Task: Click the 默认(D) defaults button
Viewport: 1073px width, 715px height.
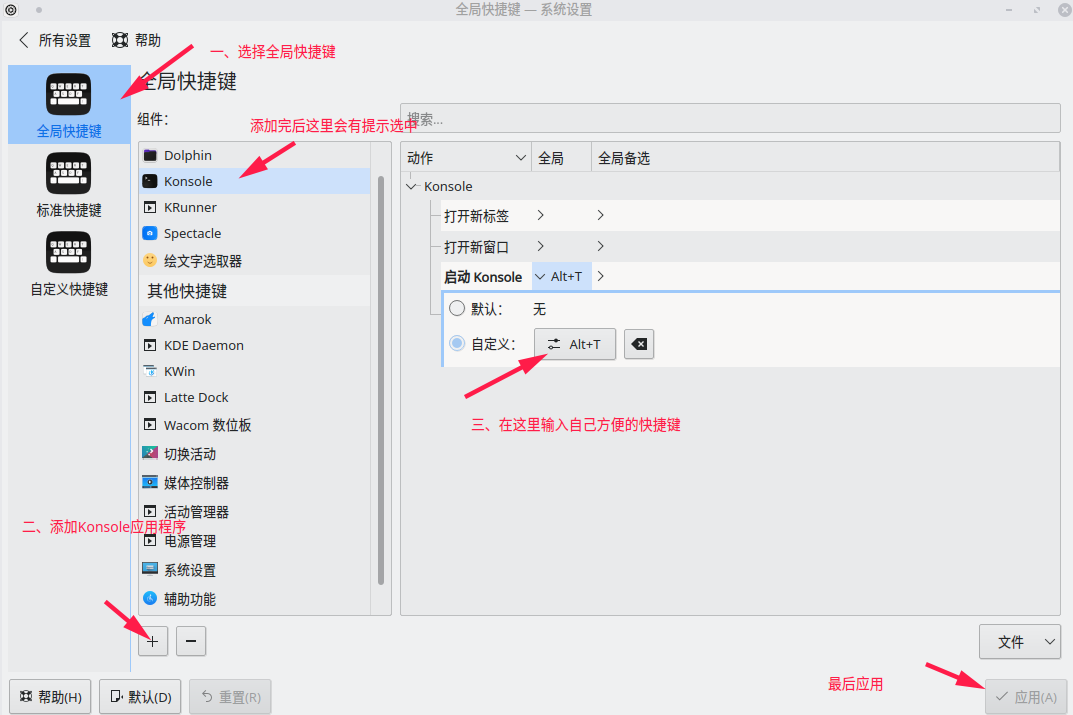Action: [140, 697]
